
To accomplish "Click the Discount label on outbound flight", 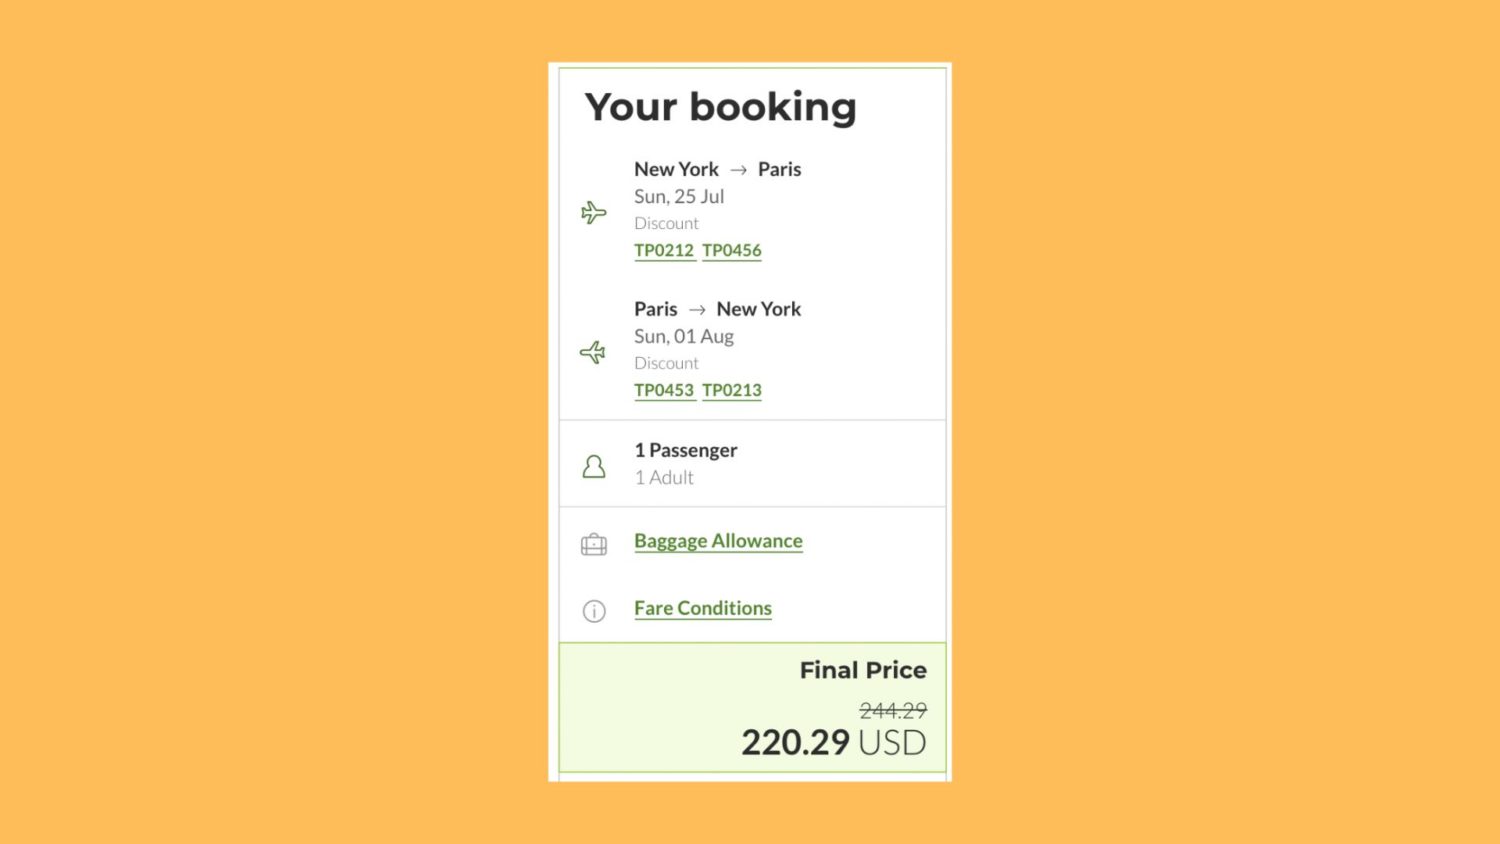I will pos(666,222).
